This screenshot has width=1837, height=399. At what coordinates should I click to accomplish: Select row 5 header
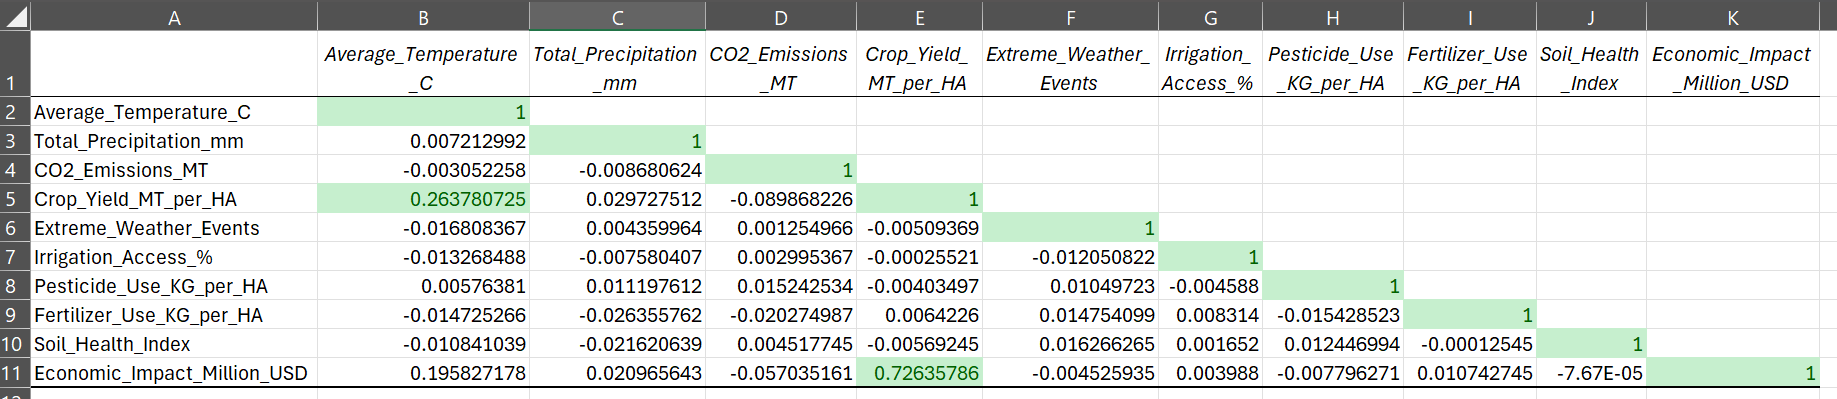[15, 199]
